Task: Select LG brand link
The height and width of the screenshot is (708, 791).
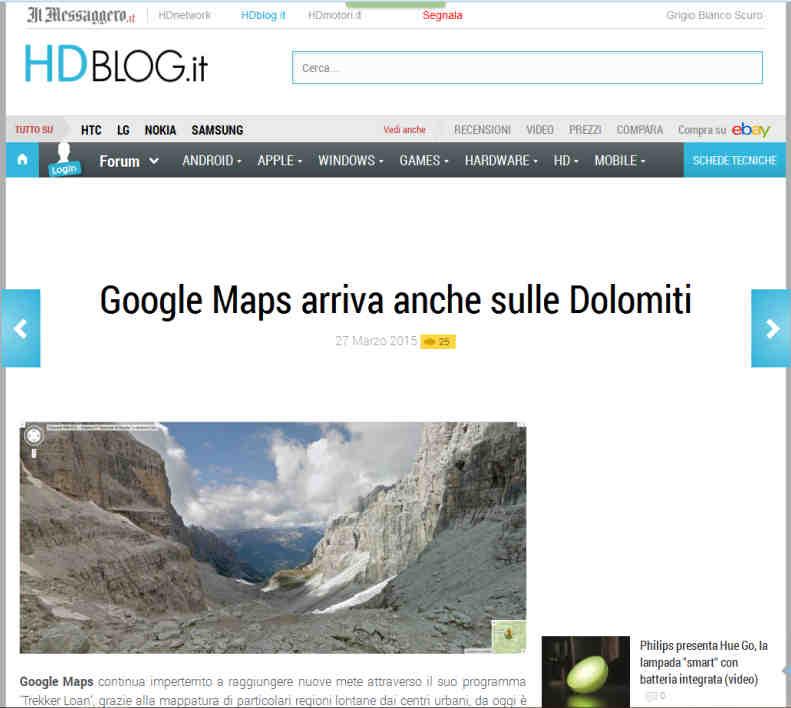Action: pos(123,130)
